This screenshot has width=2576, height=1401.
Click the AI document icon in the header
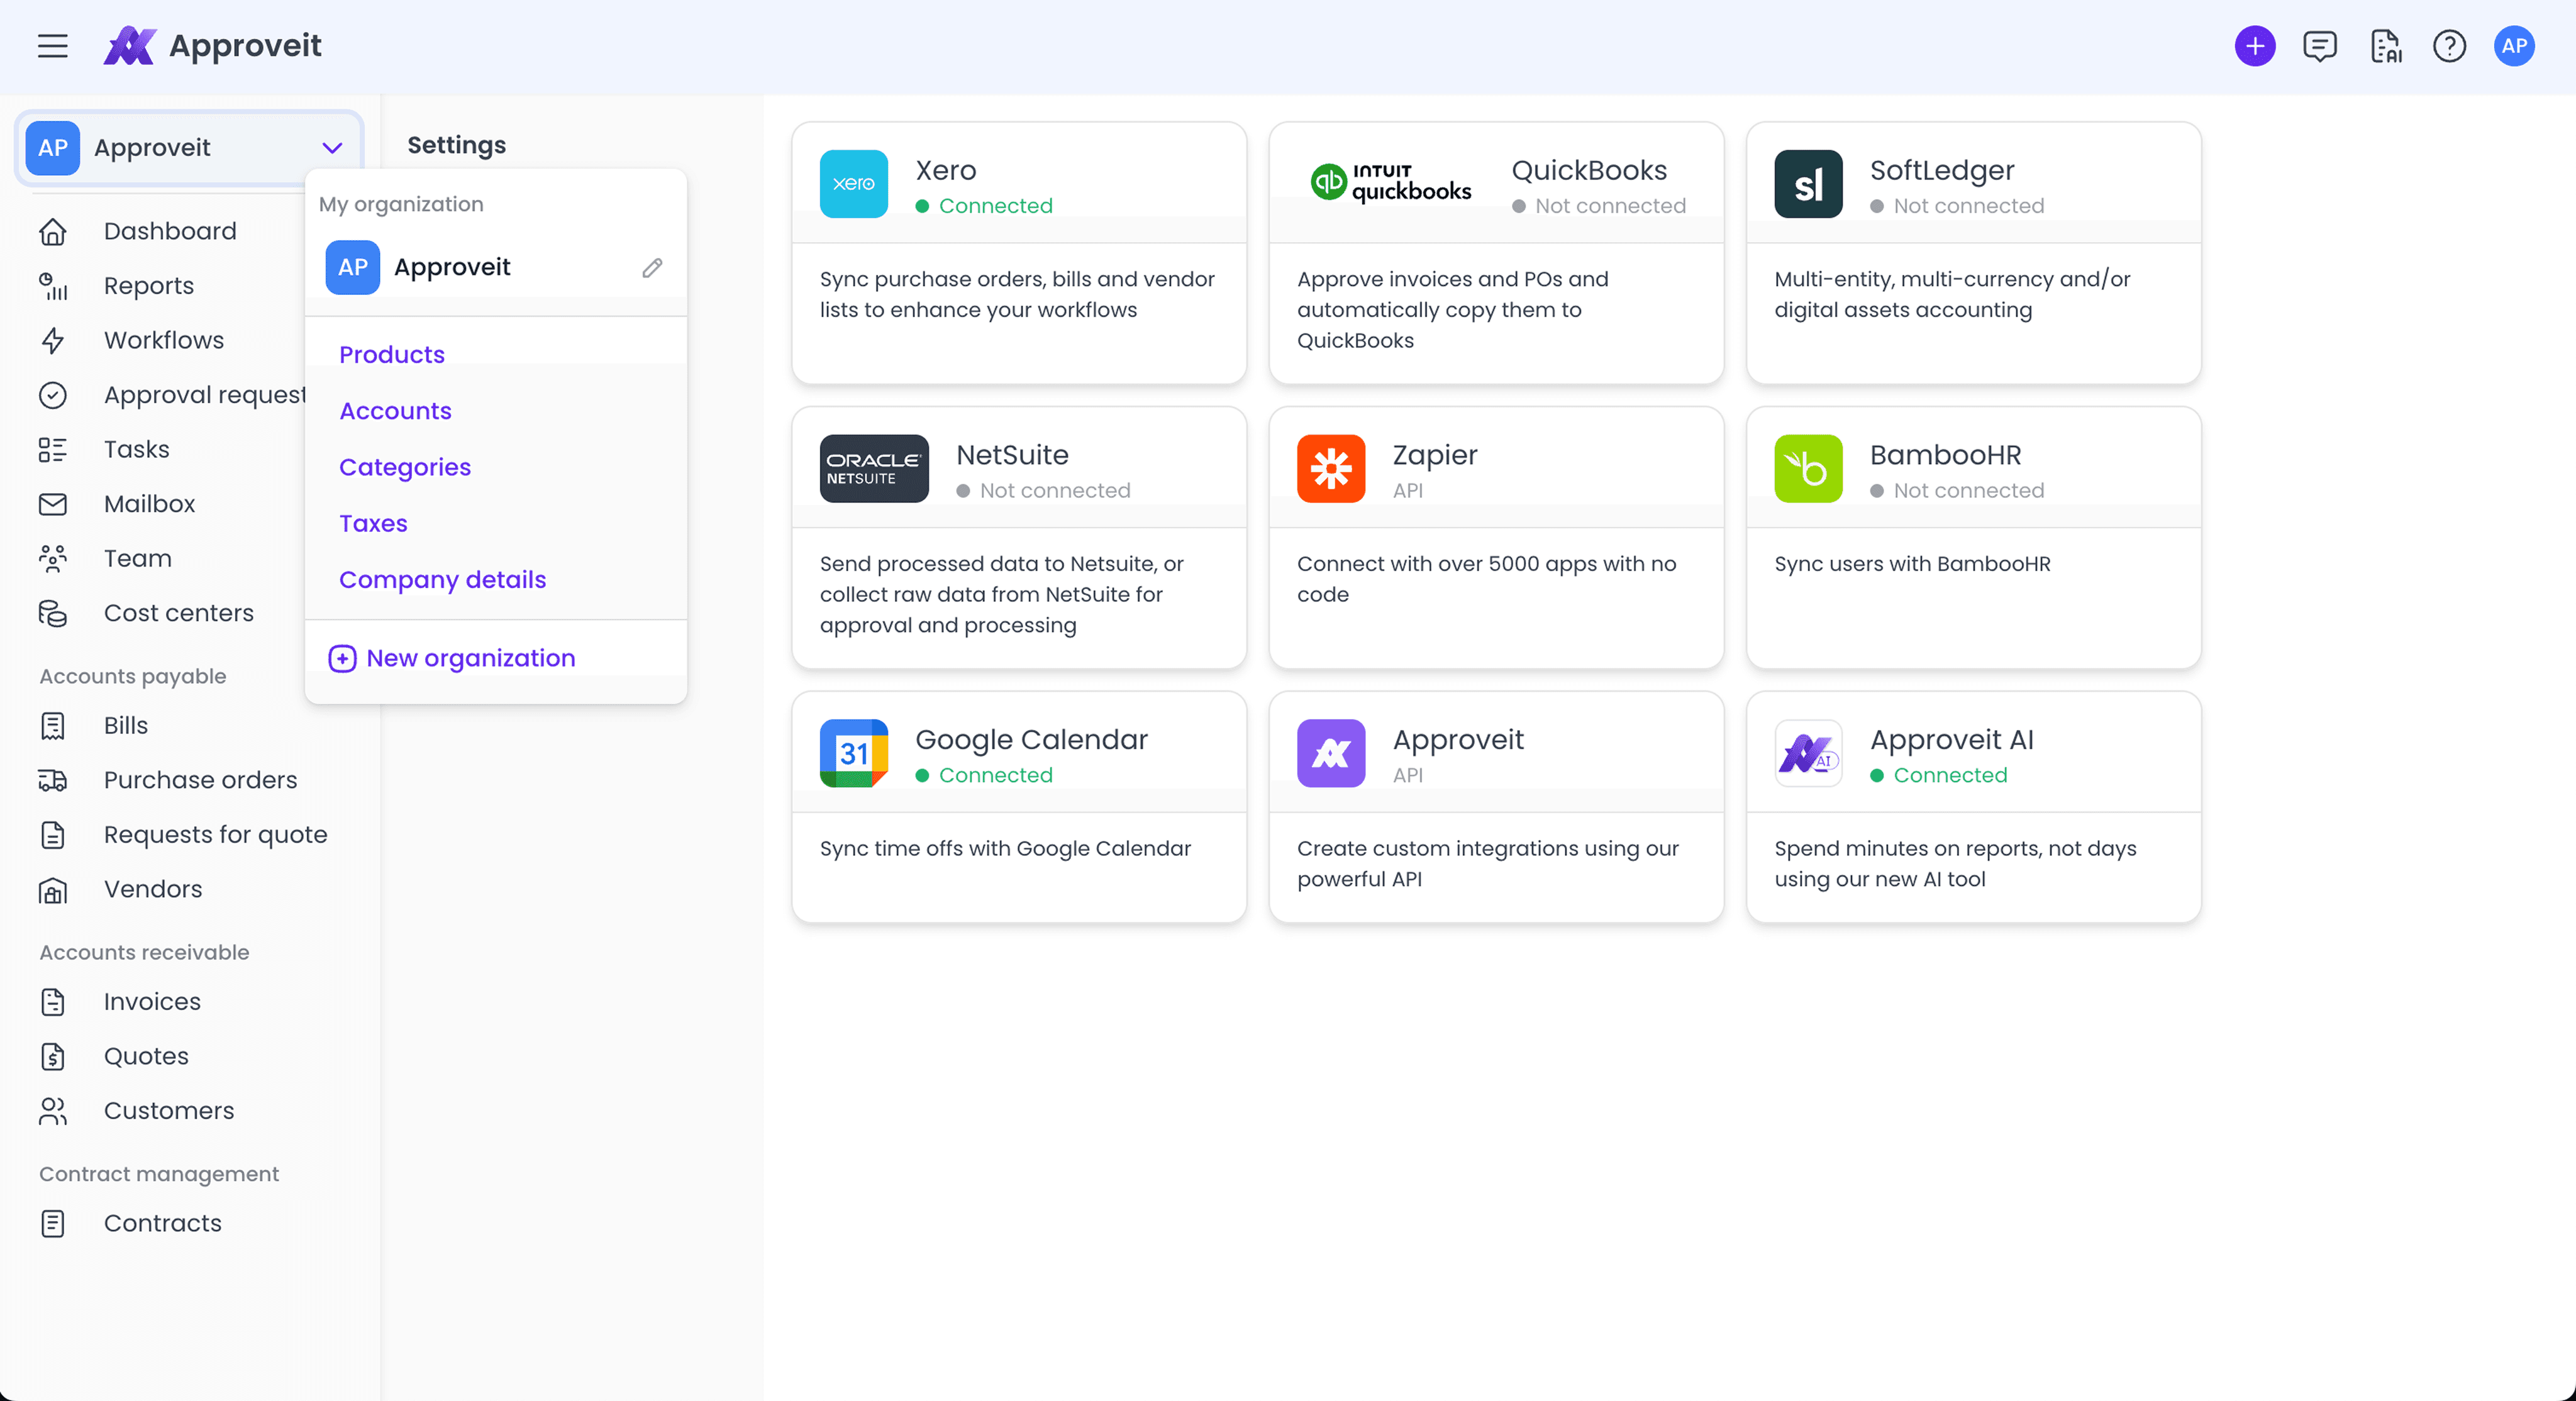tap(2385, 46)
